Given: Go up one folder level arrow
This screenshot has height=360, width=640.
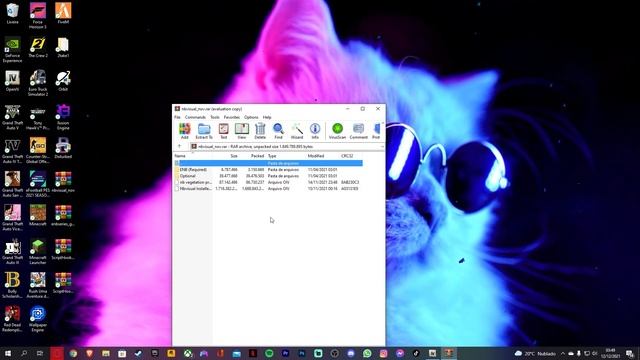Looking at the screenshot, I should 179,146.
